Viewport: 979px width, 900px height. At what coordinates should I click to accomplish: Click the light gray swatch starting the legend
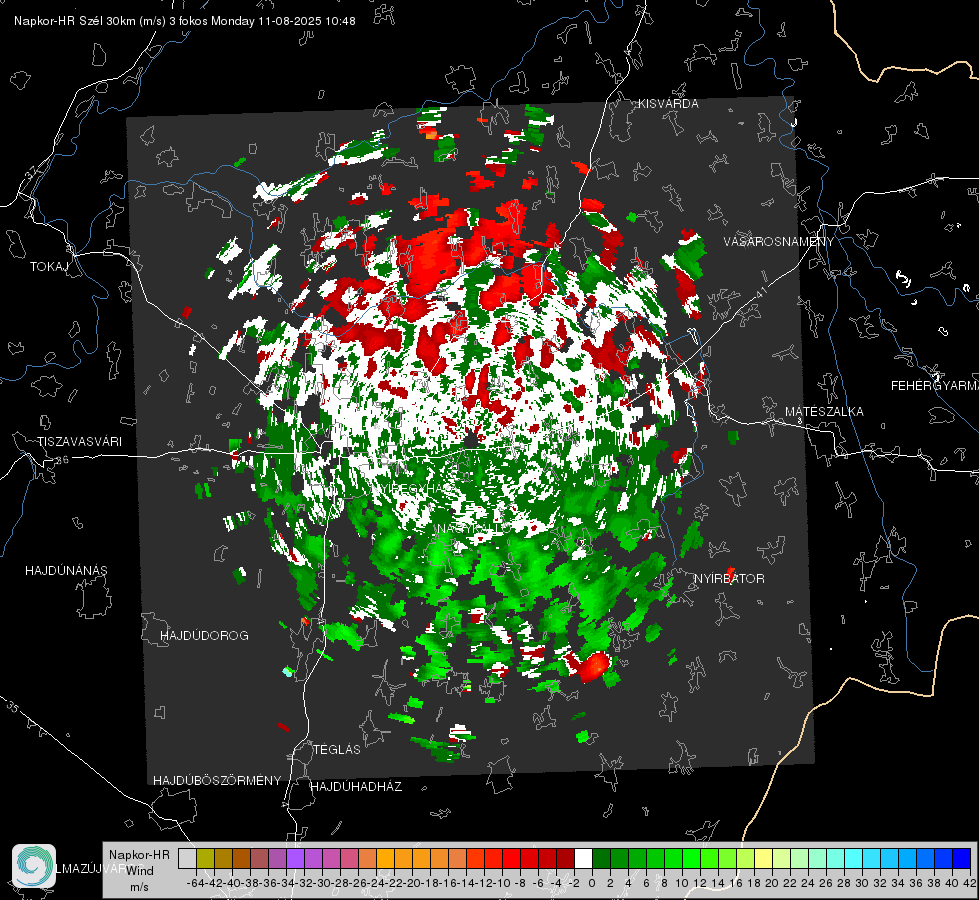coord(187,859)
